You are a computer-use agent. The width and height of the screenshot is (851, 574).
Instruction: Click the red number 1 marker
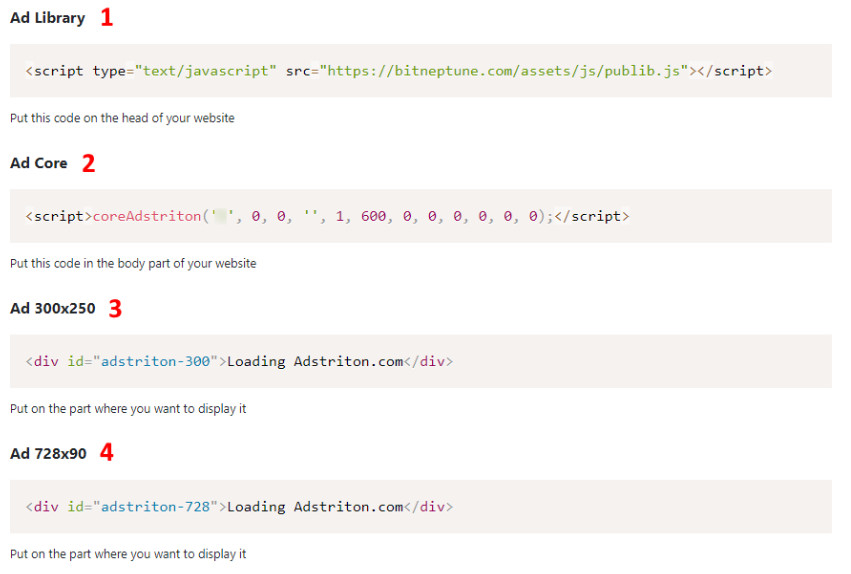pyautogui.click(x=107, y=18)
